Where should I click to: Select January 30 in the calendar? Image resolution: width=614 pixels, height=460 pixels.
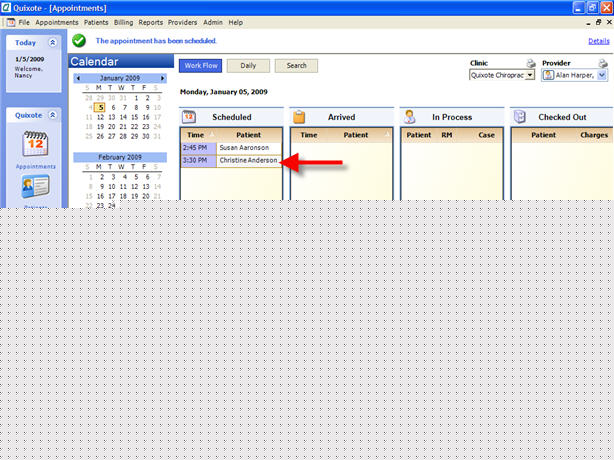coord(146,136)
